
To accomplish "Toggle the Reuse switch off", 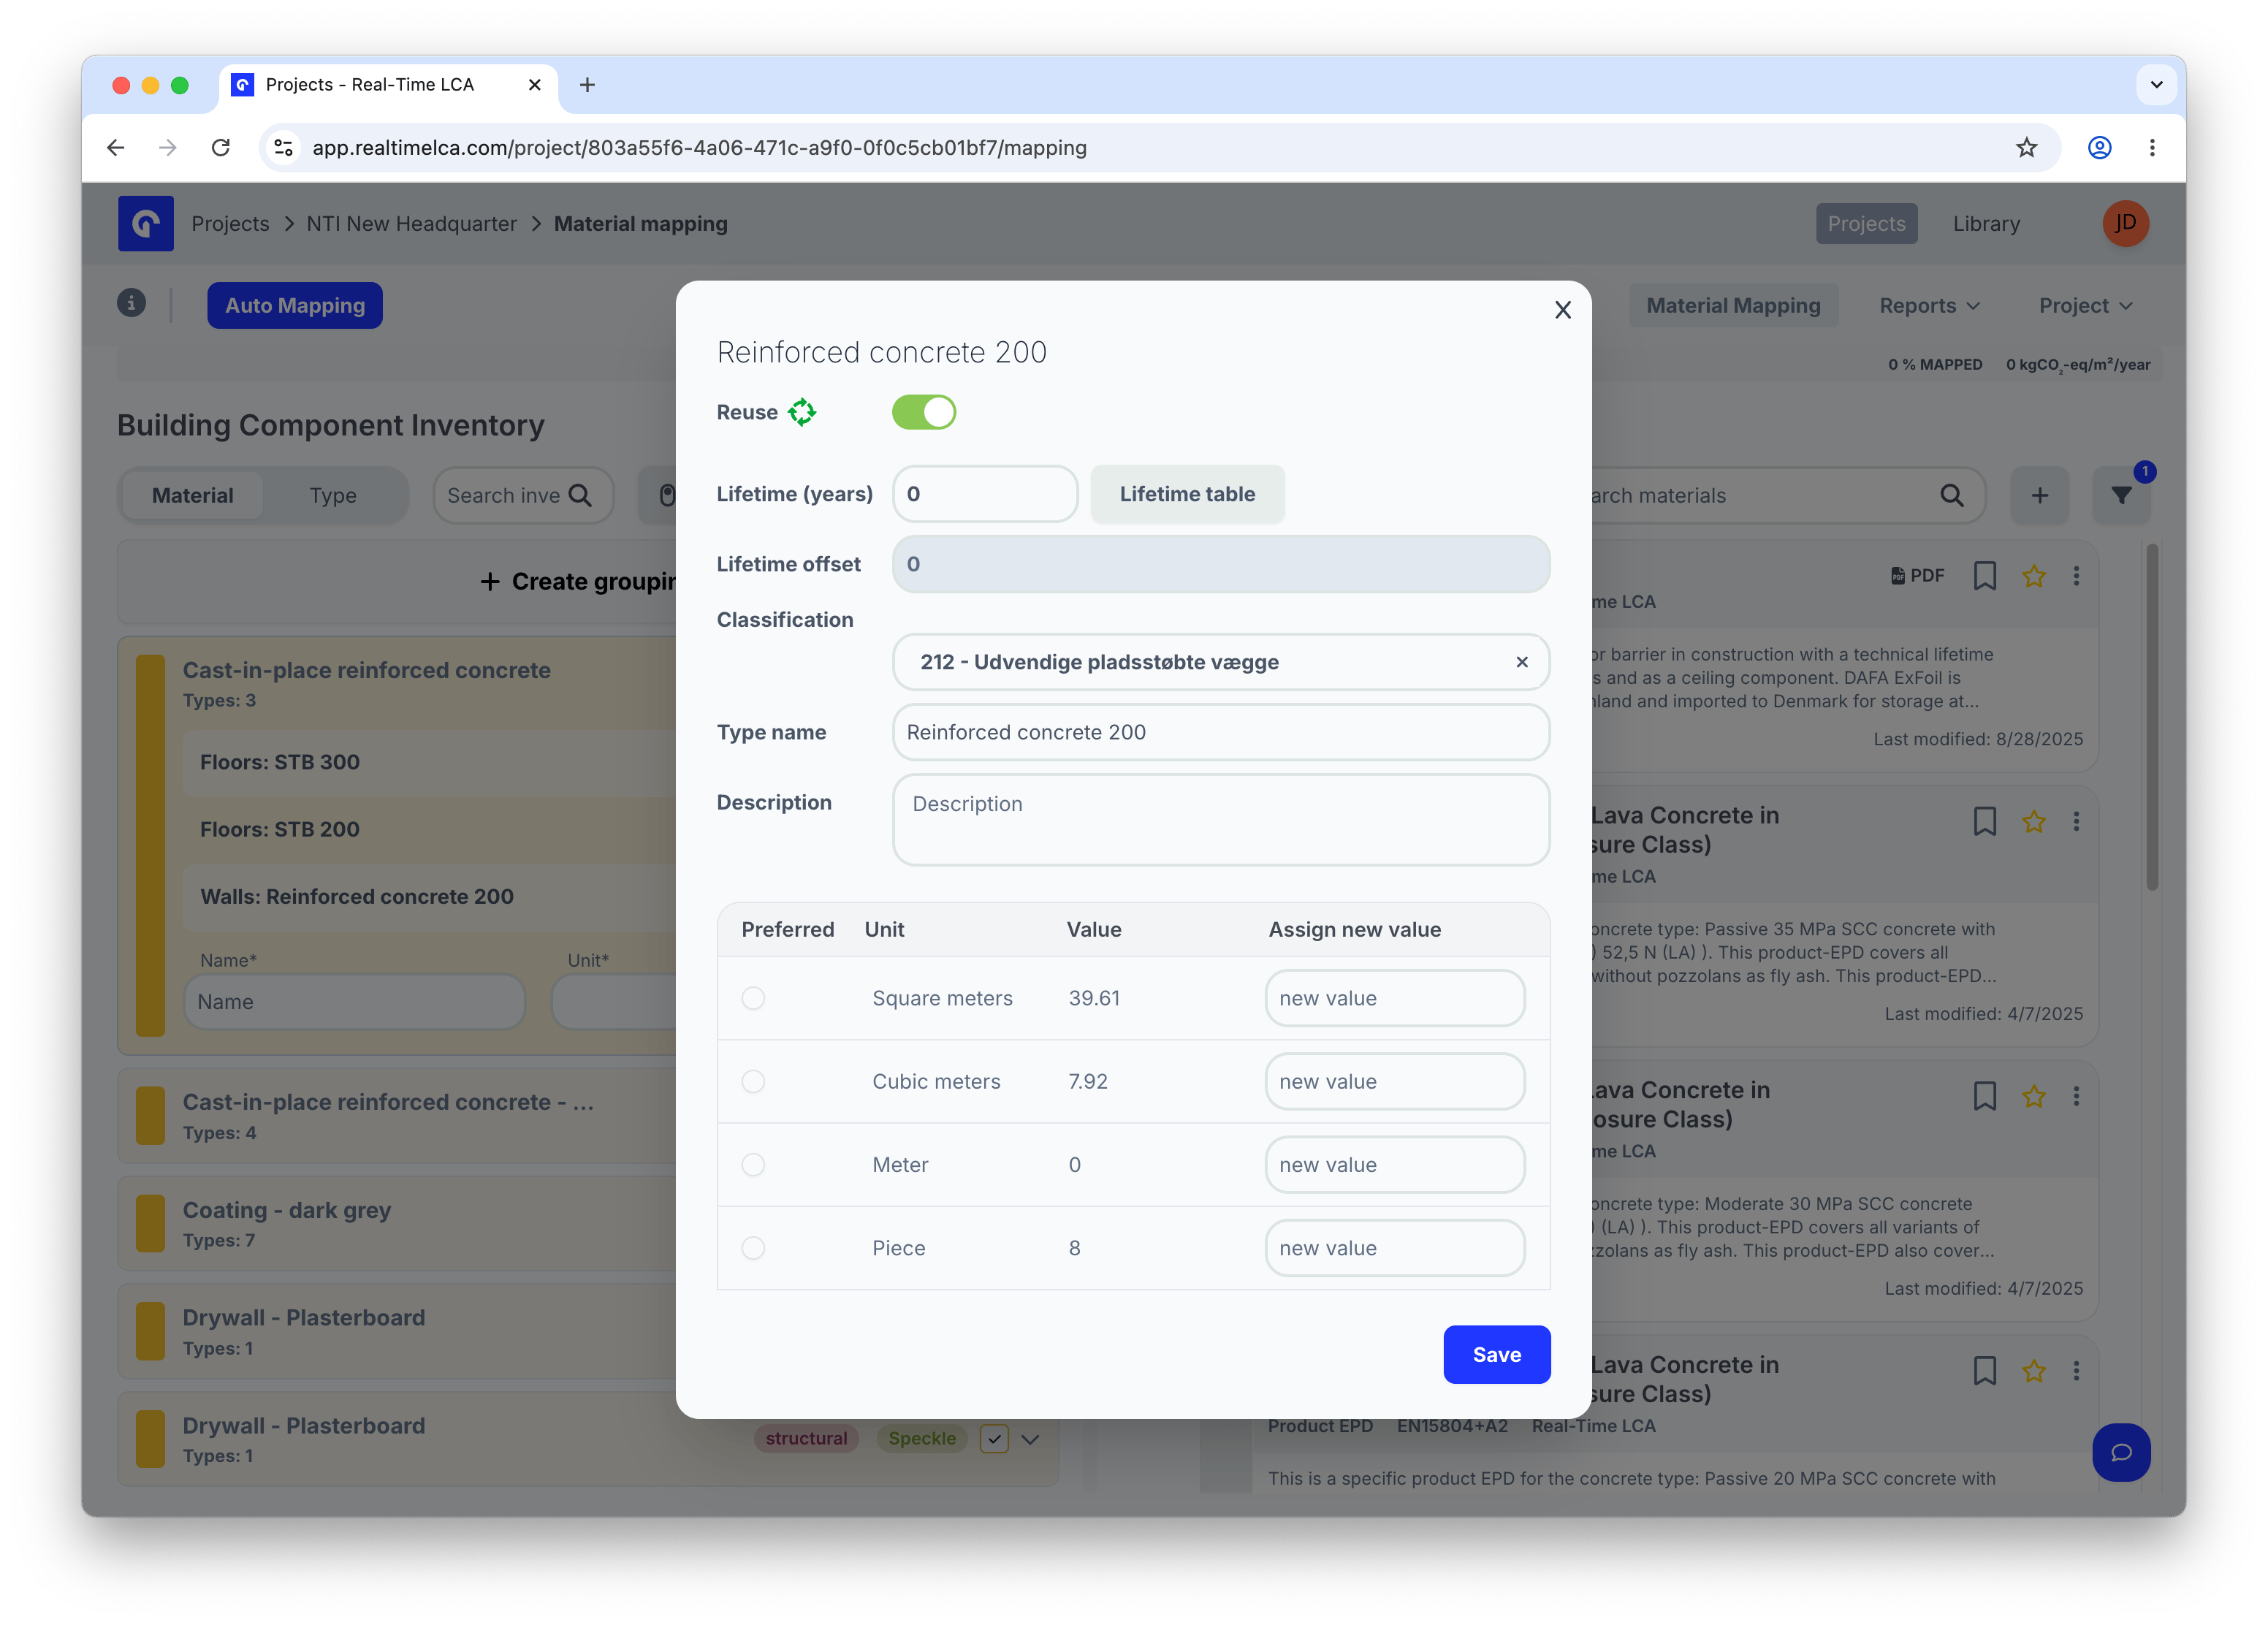I will coord(923,412).
